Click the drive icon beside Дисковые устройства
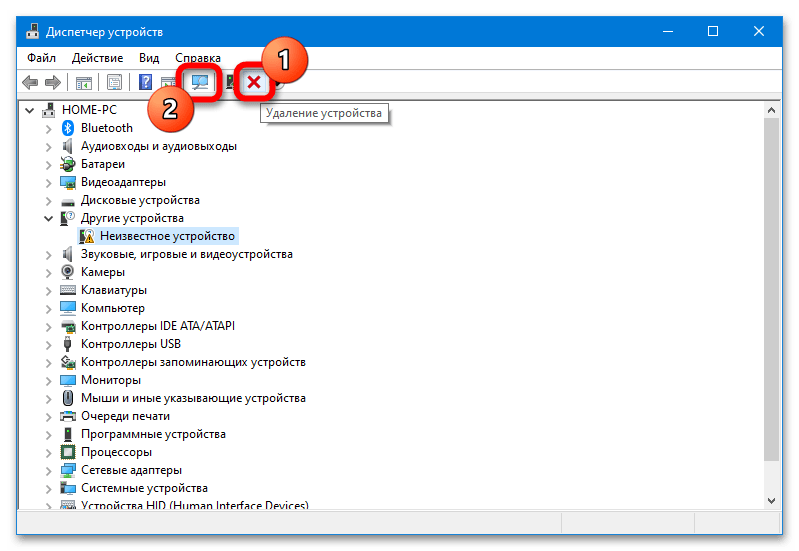The image size is (799, 551). 68,202
